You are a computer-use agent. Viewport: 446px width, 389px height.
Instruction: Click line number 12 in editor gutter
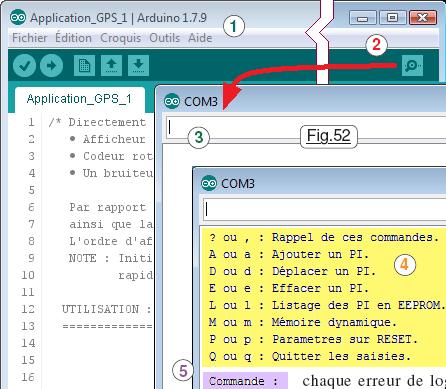(x=28, y=309)
